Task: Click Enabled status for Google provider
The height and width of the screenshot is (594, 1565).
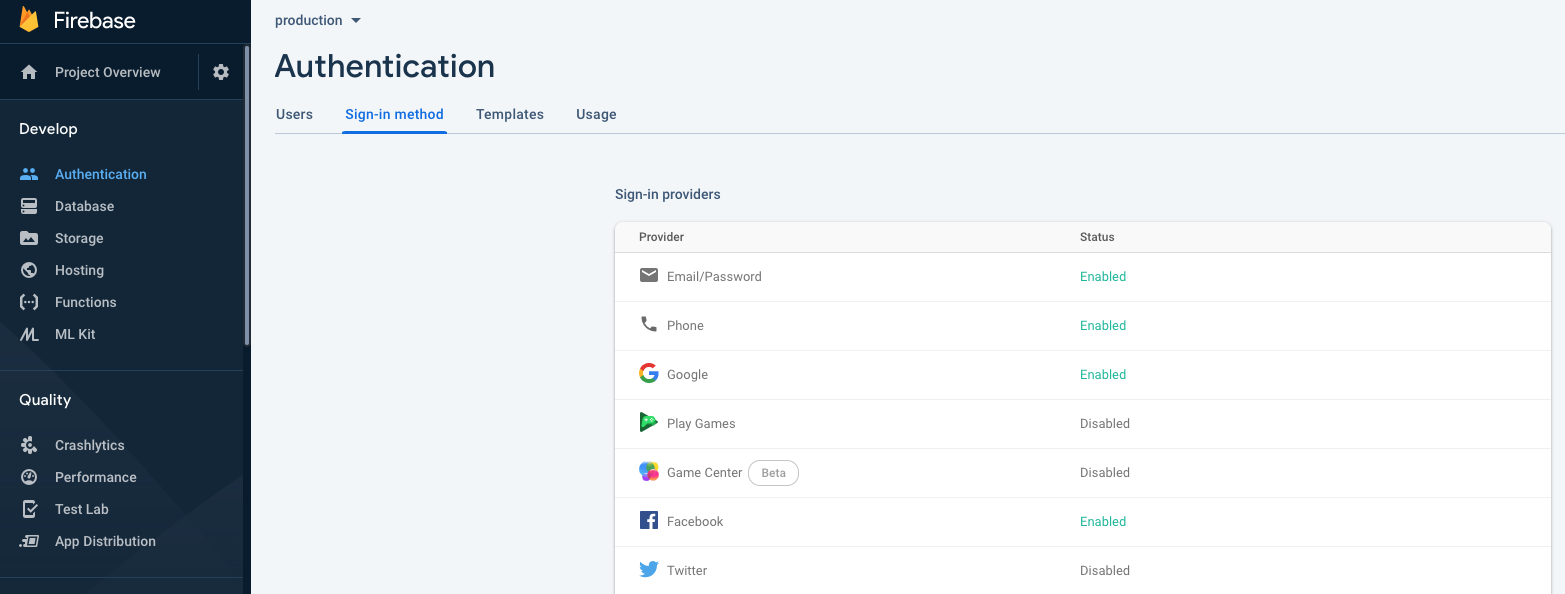Action: pyautogui.click(x=1103, y=375)
